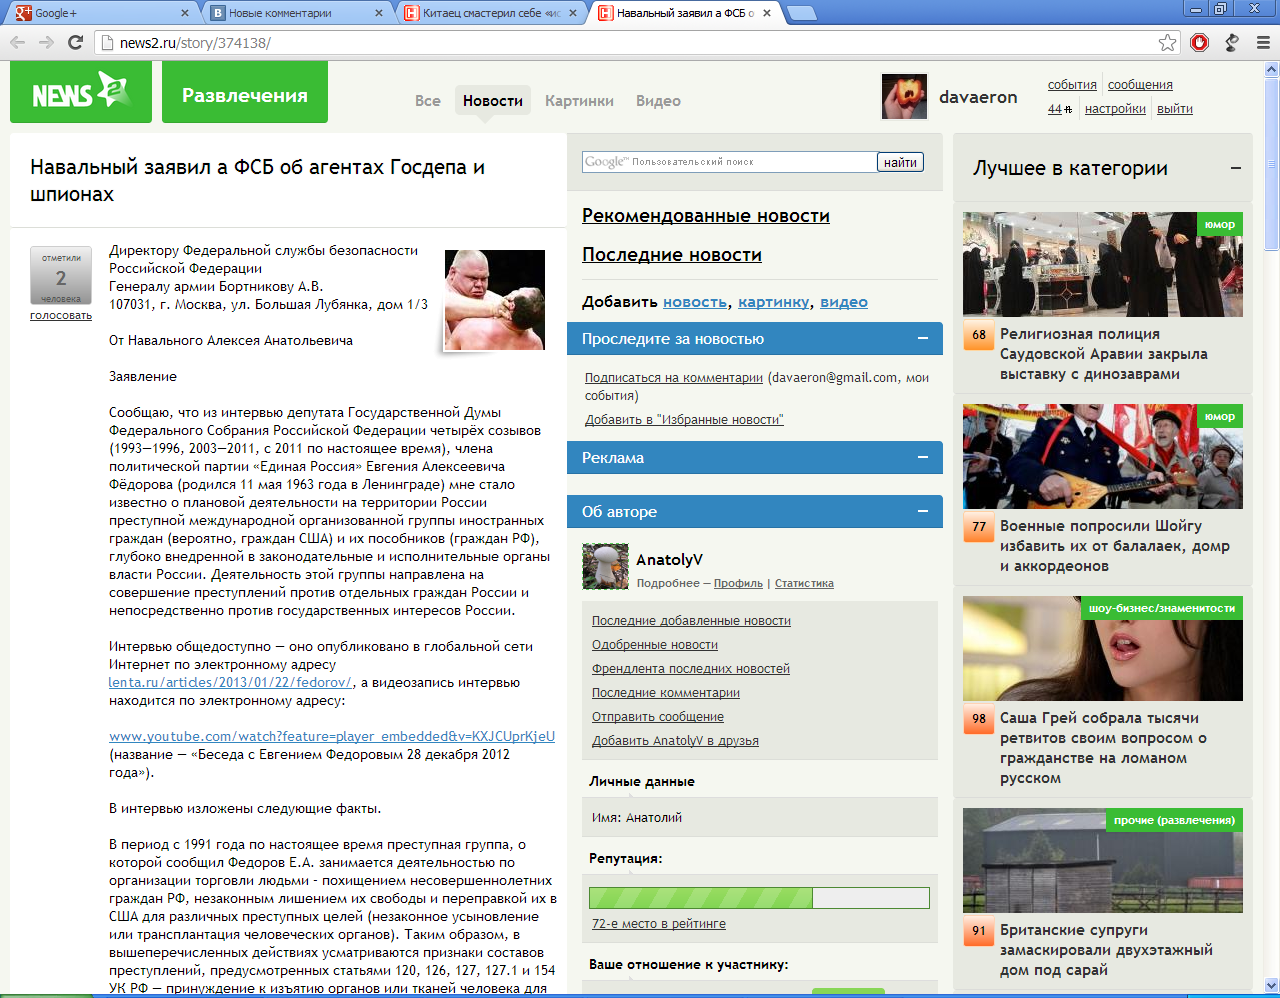Collapse the Об авторе section
Viewport: 1280px width, 998px height.
pyautogui.click(x=923, y=511)
